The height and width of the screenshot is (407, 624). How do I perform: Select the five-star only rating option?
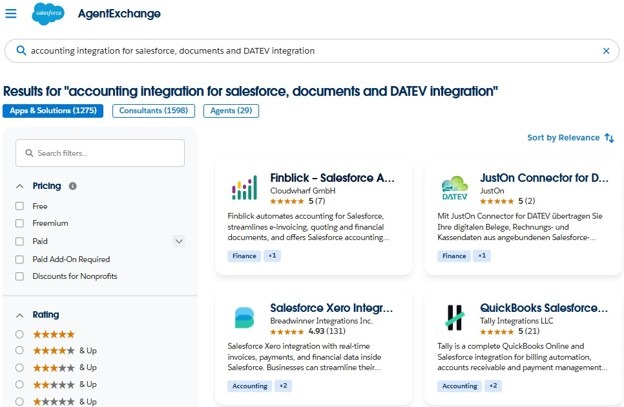pos(20,334)
